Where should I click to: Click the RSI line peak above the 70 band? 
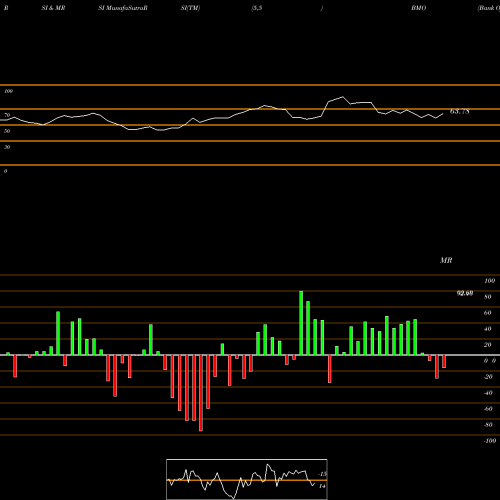click(x=343, y=97)
